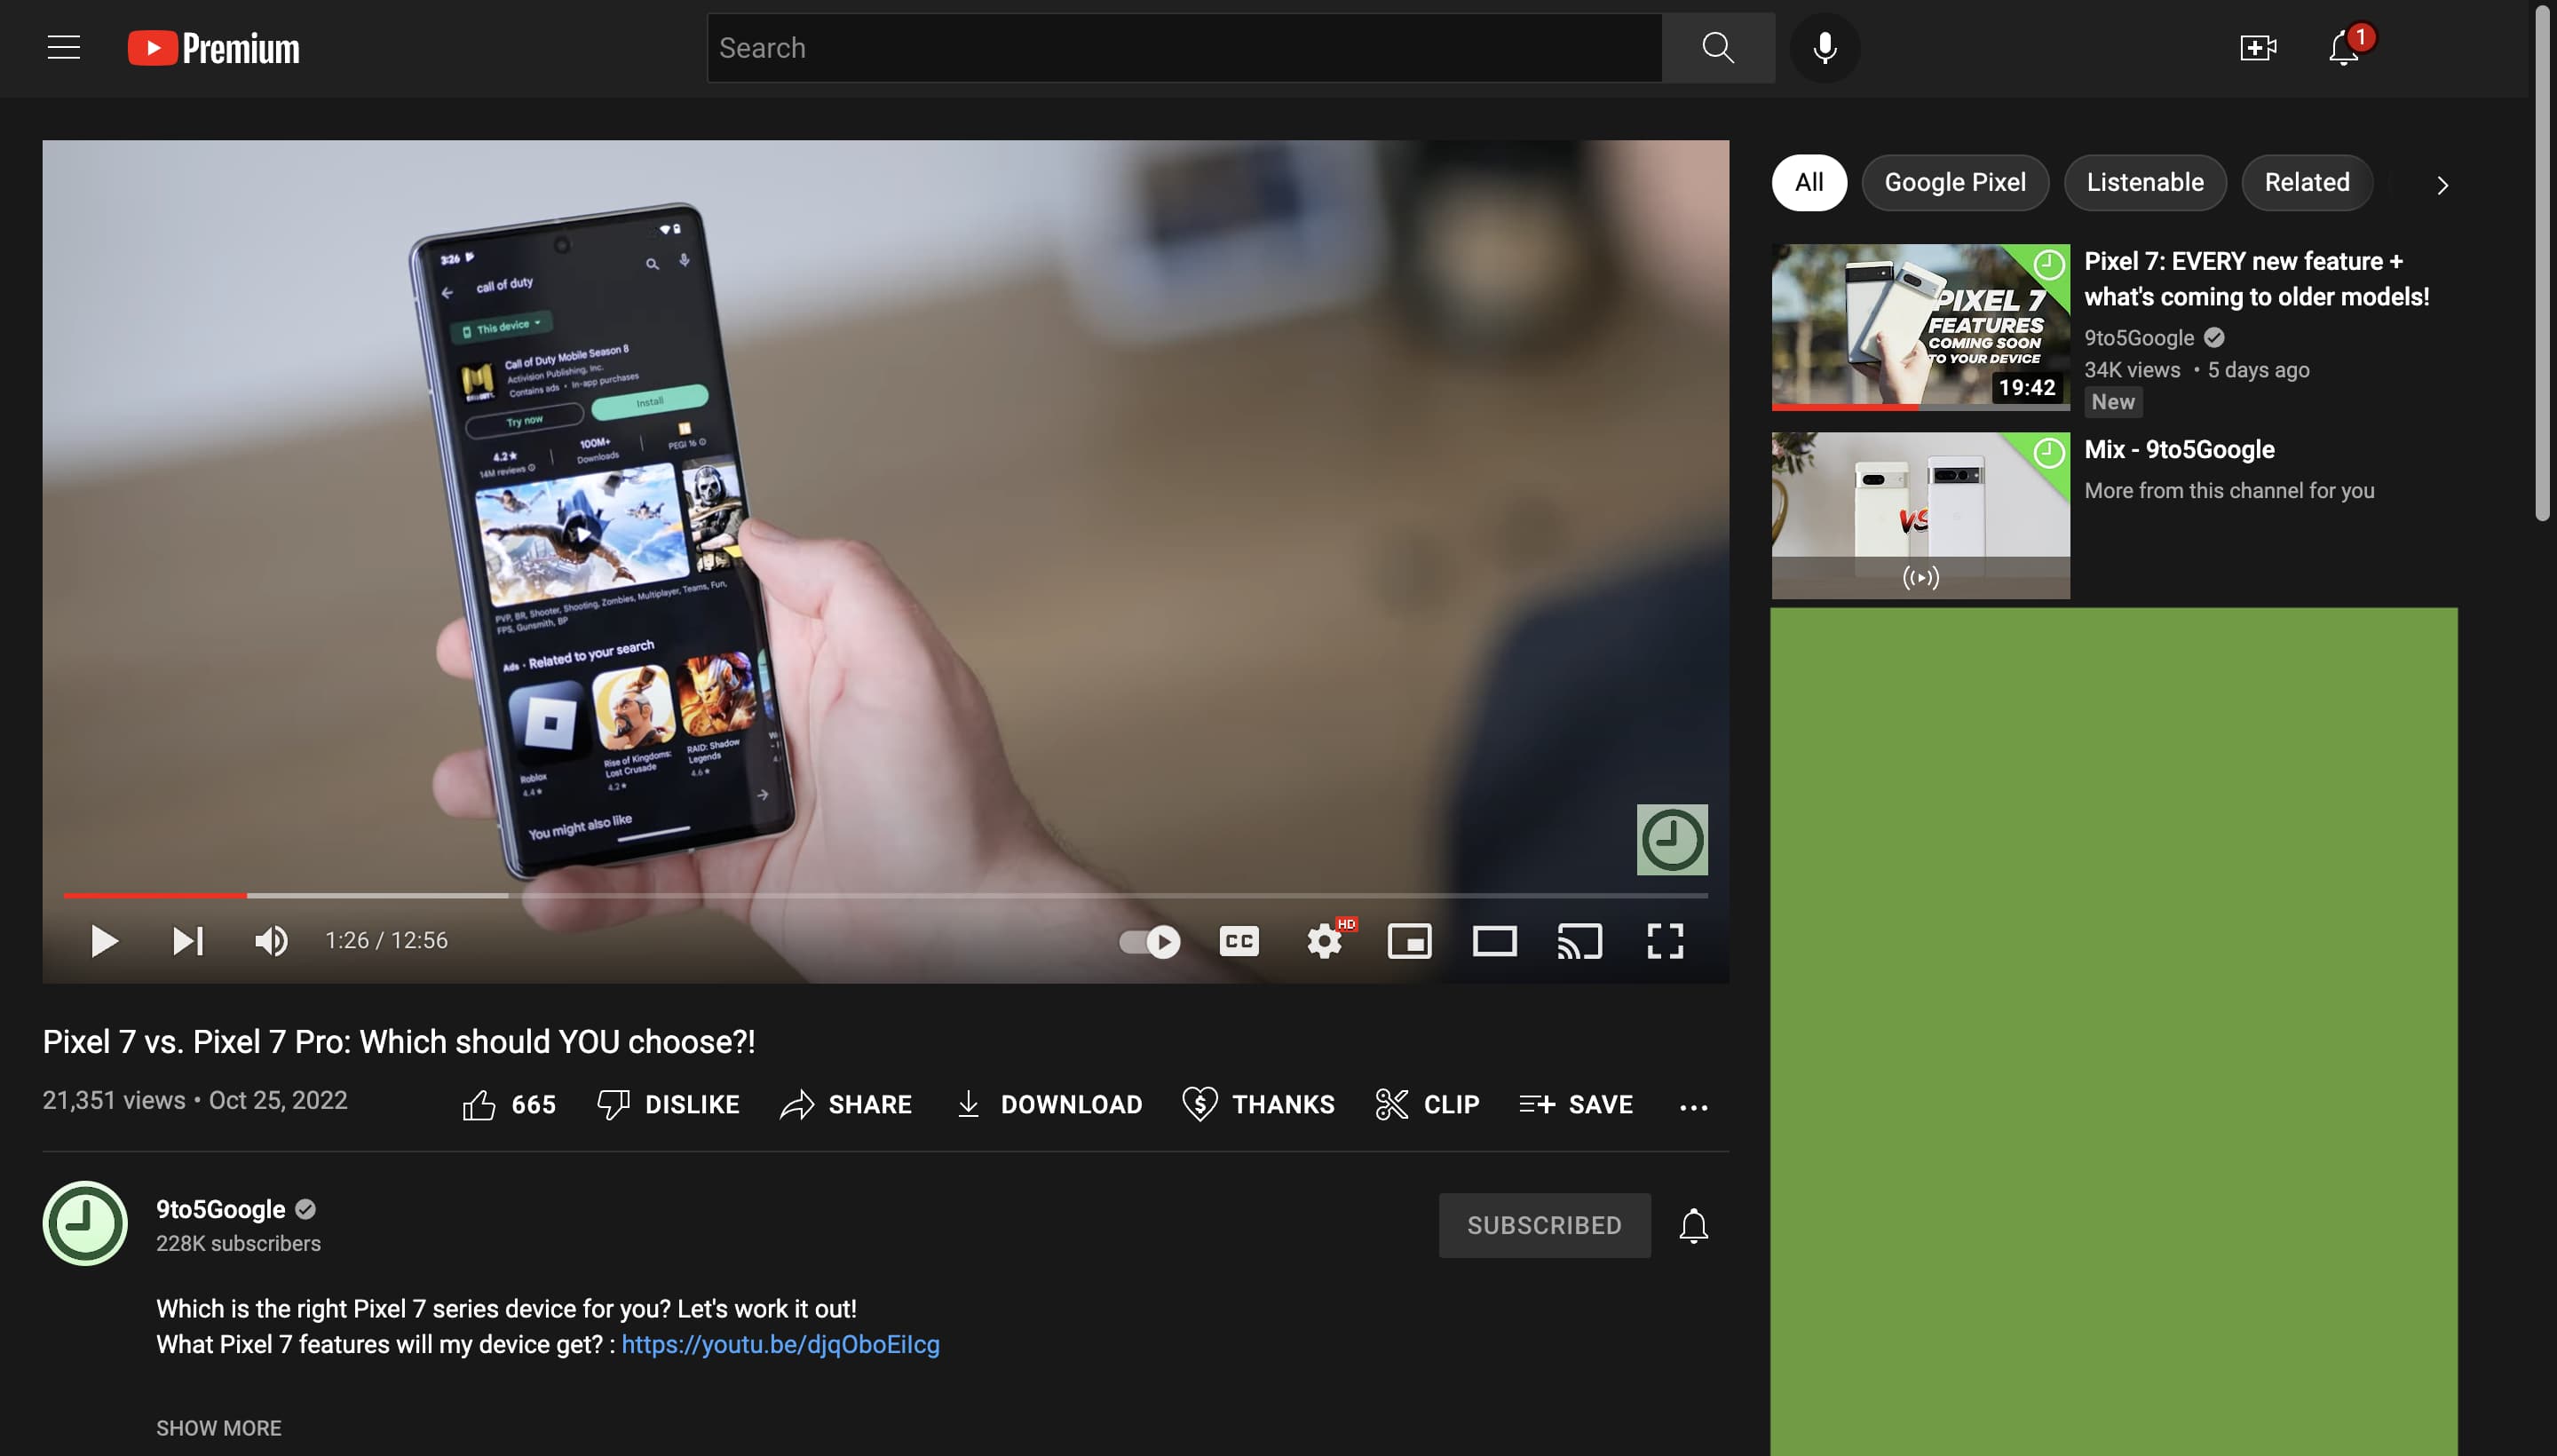Screen dimensions: 2557x1456
Task: Toggle channel notification bell beside Subscribed
Action: 1693,1225
